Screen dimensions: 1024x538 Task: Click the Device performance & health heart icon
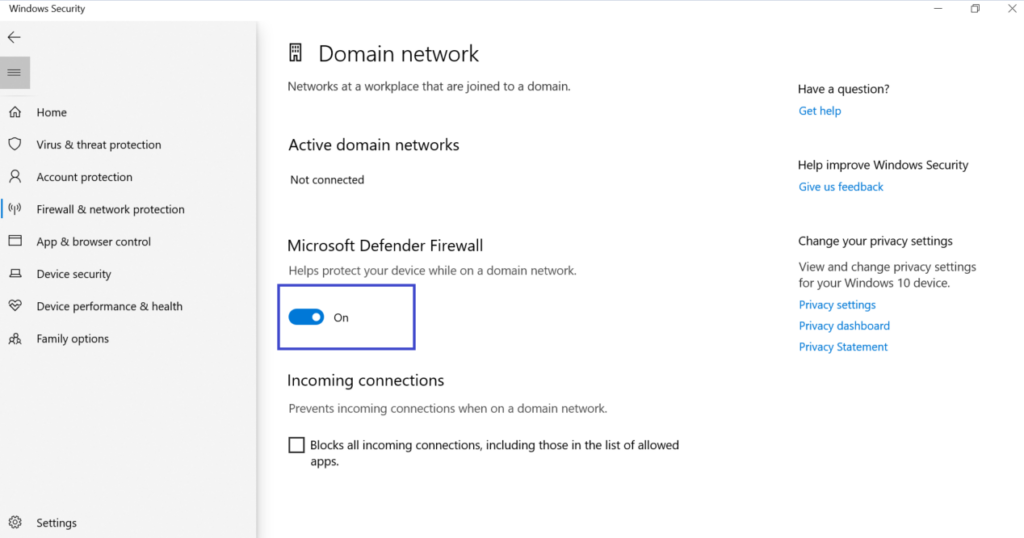(15, 306)
